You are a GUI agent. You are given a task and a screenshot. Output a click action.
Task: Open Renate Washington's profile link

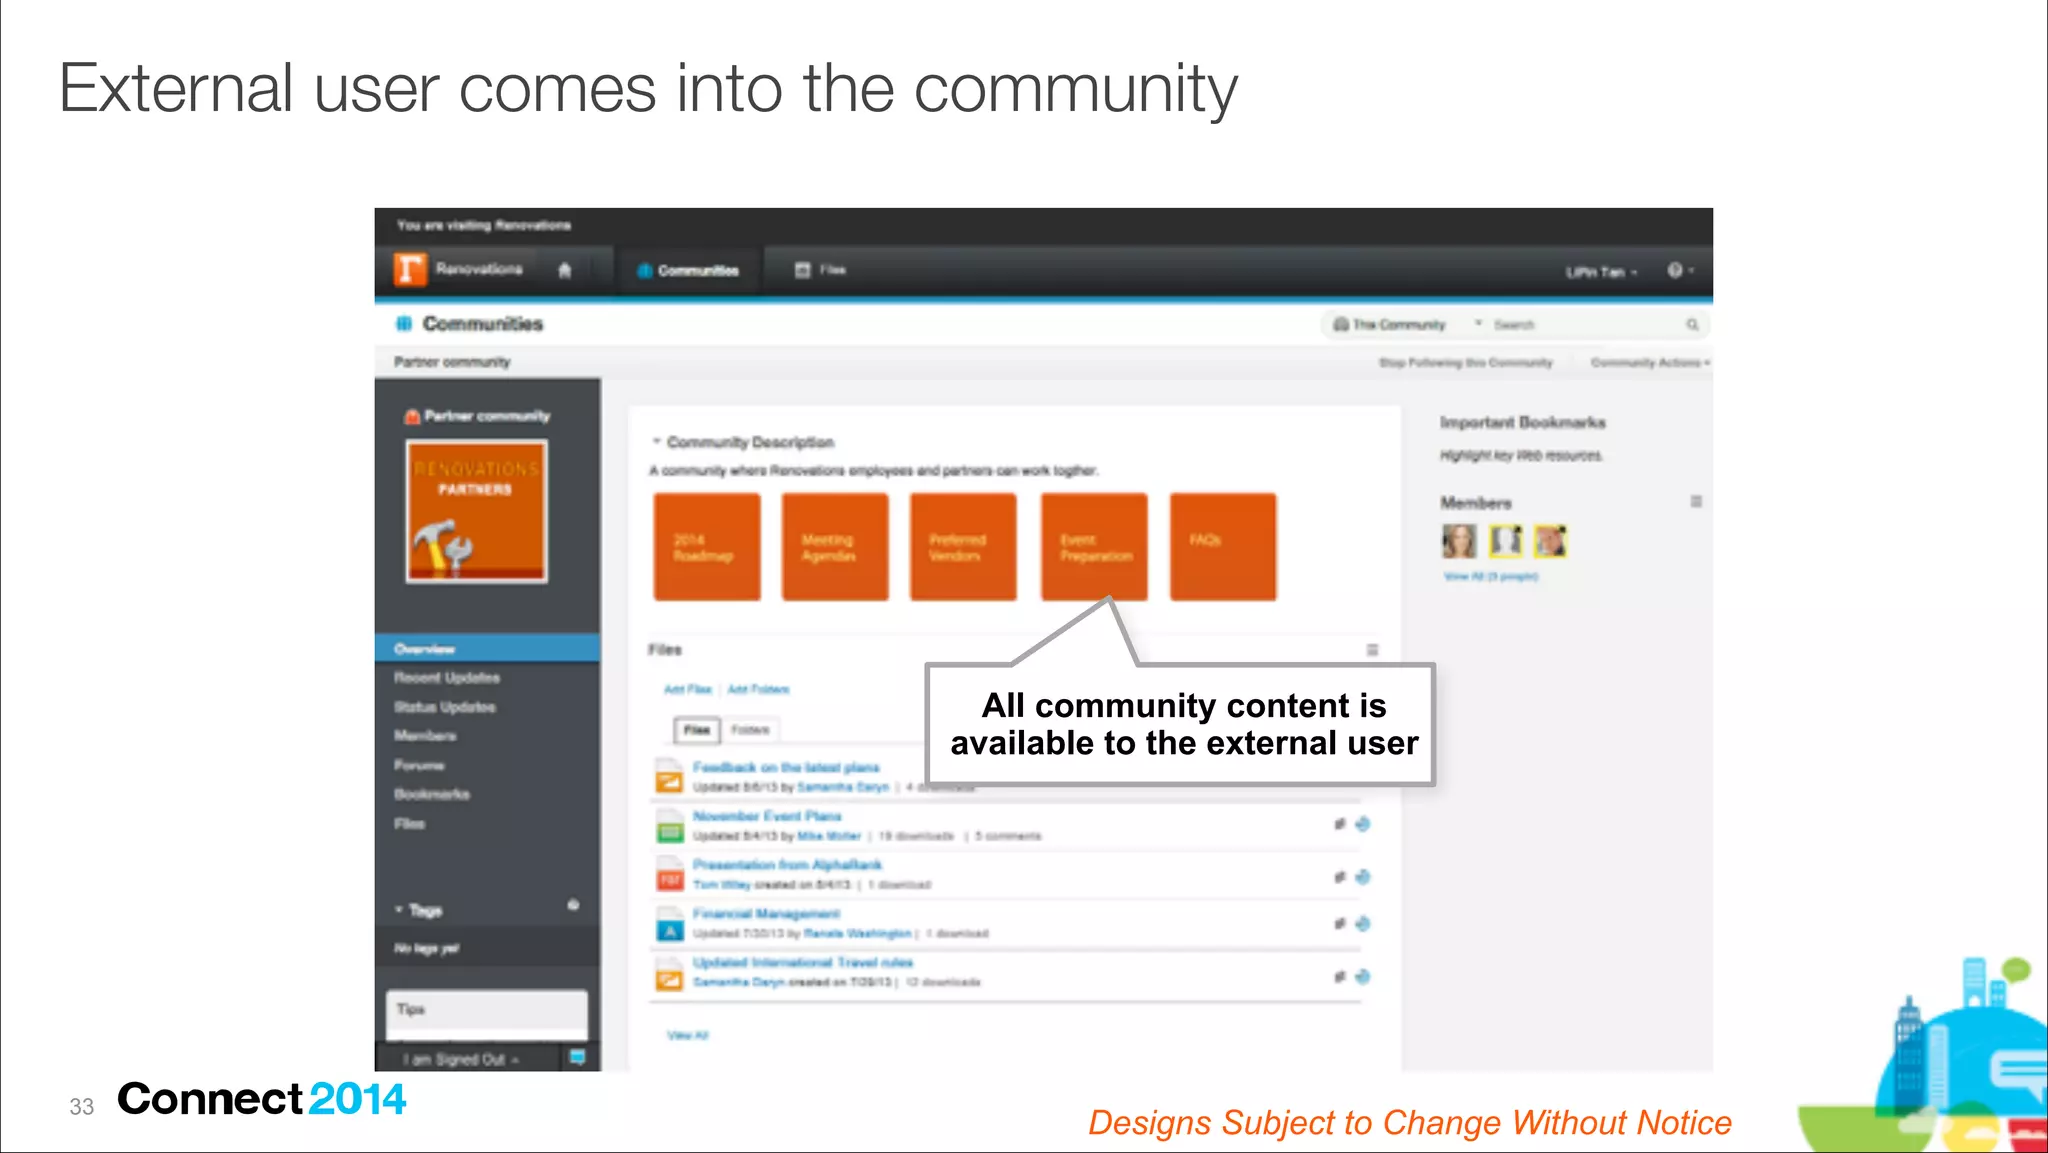click(x=858, y=933)
